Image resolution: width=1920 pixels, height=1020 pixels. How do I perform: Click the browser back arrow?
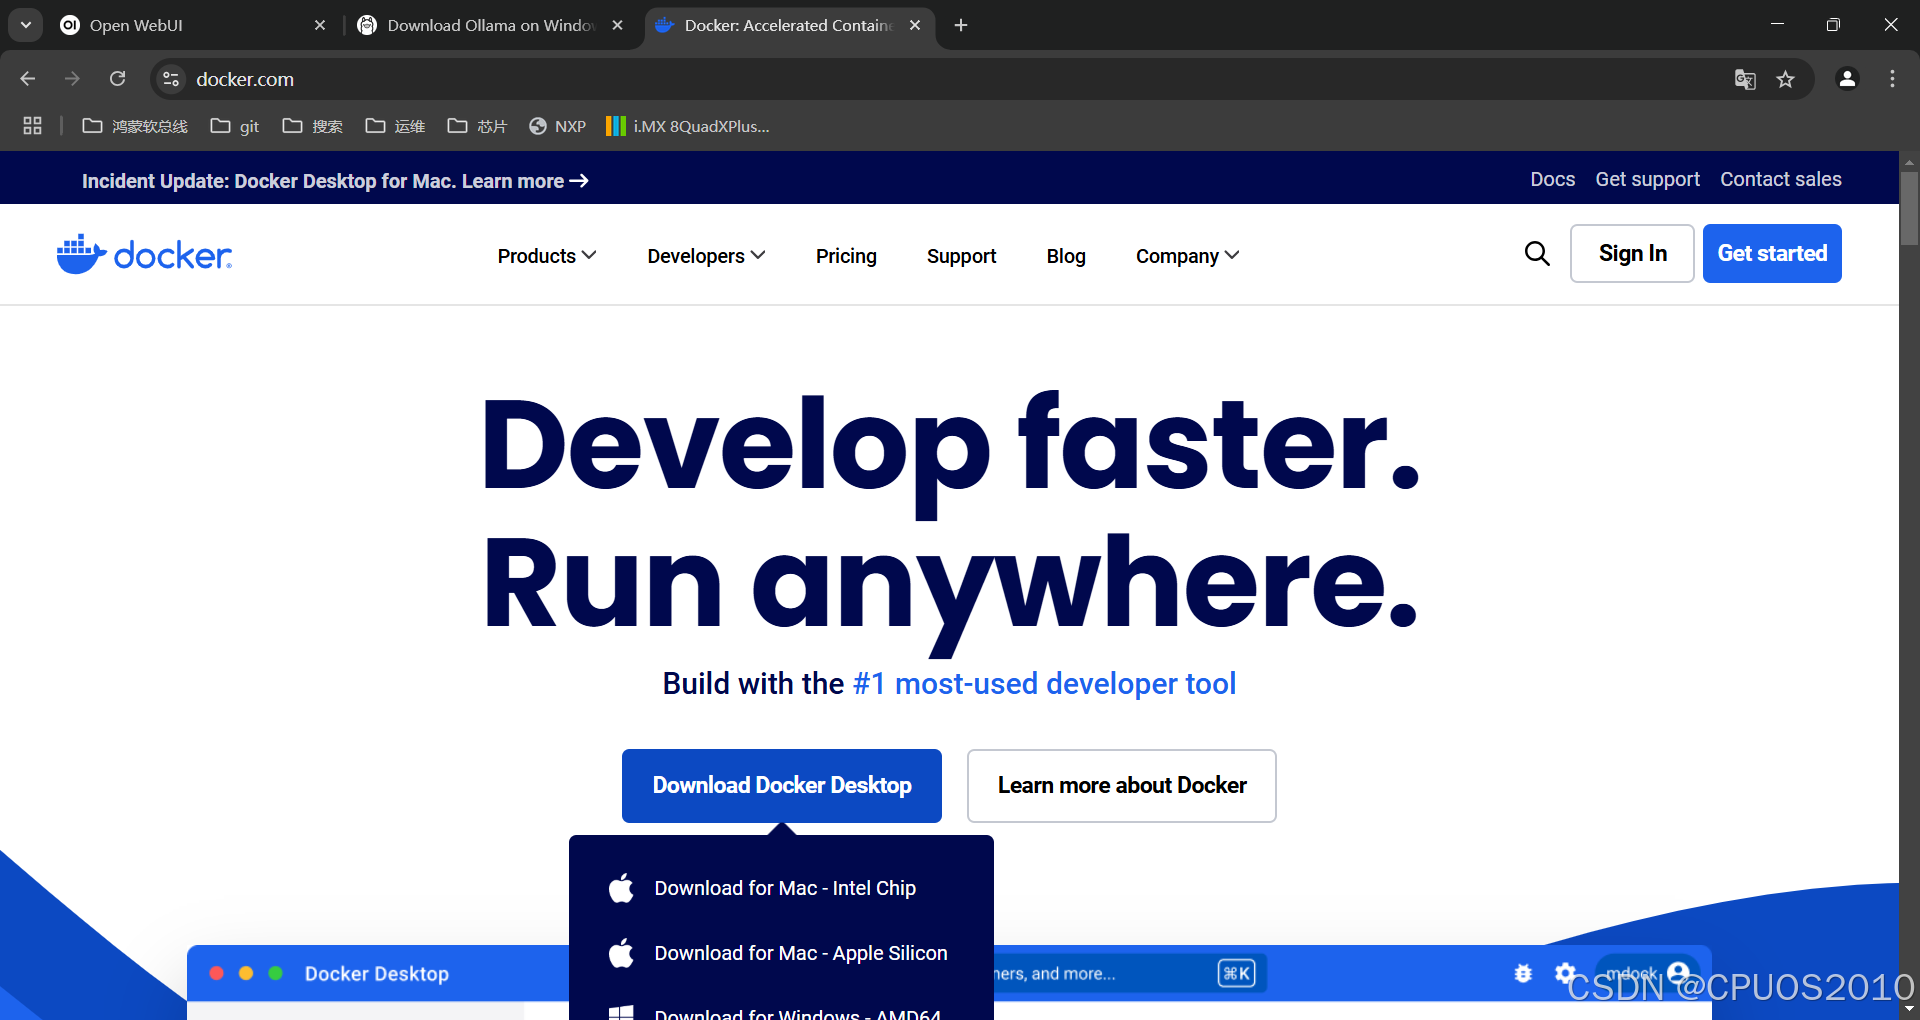28,79
